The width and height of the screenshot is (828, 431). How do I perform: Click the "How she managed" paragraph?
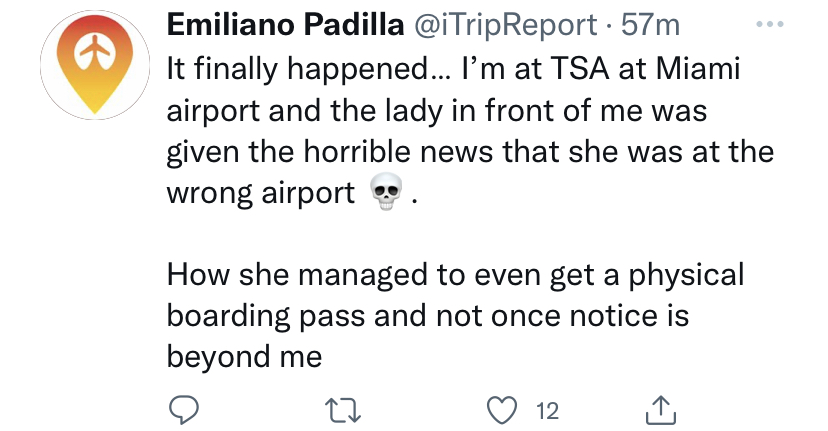click(x=455, y=315)
